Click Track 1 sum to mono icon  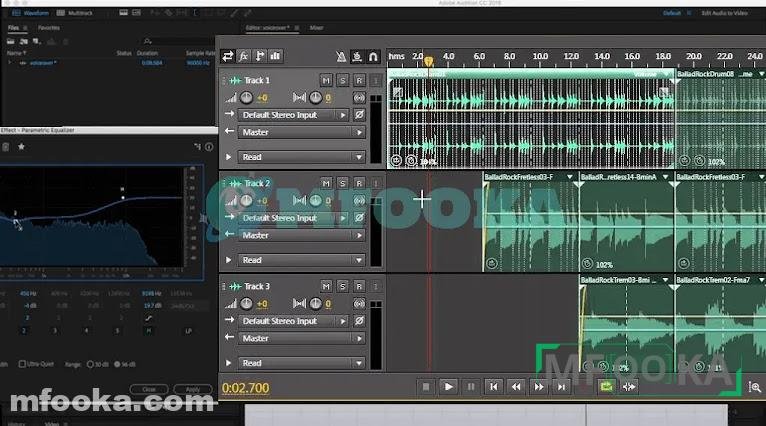point(359,98)
